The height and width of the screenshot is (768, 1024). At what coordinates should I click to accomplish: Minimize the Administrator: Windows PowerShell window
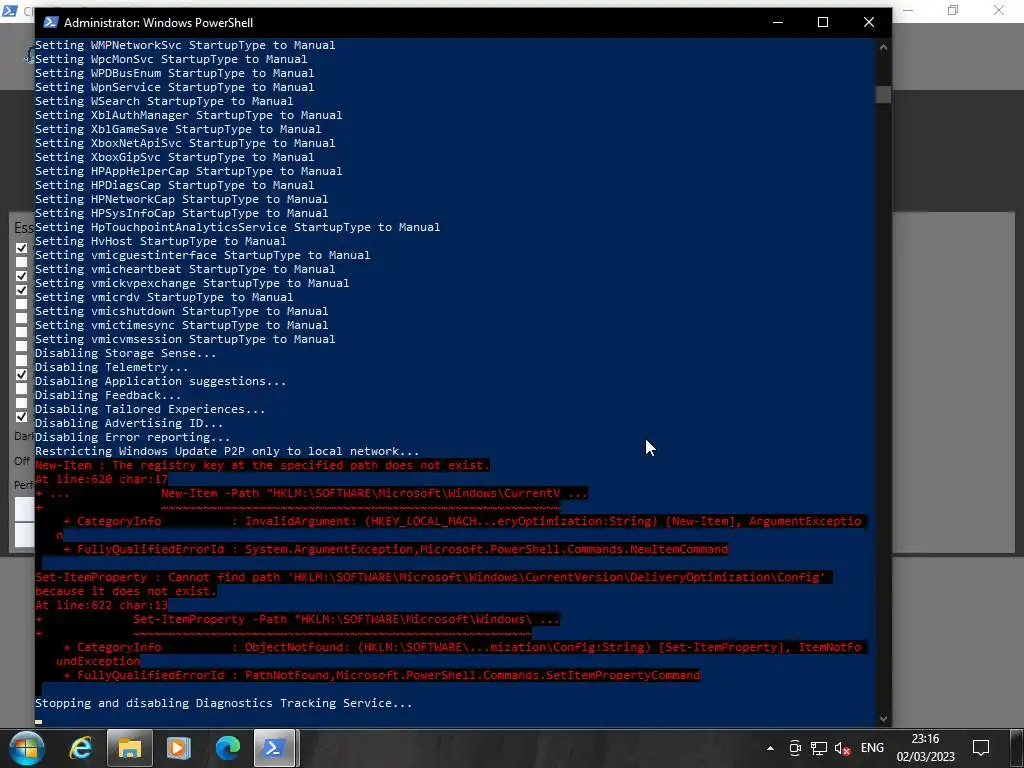778,22
